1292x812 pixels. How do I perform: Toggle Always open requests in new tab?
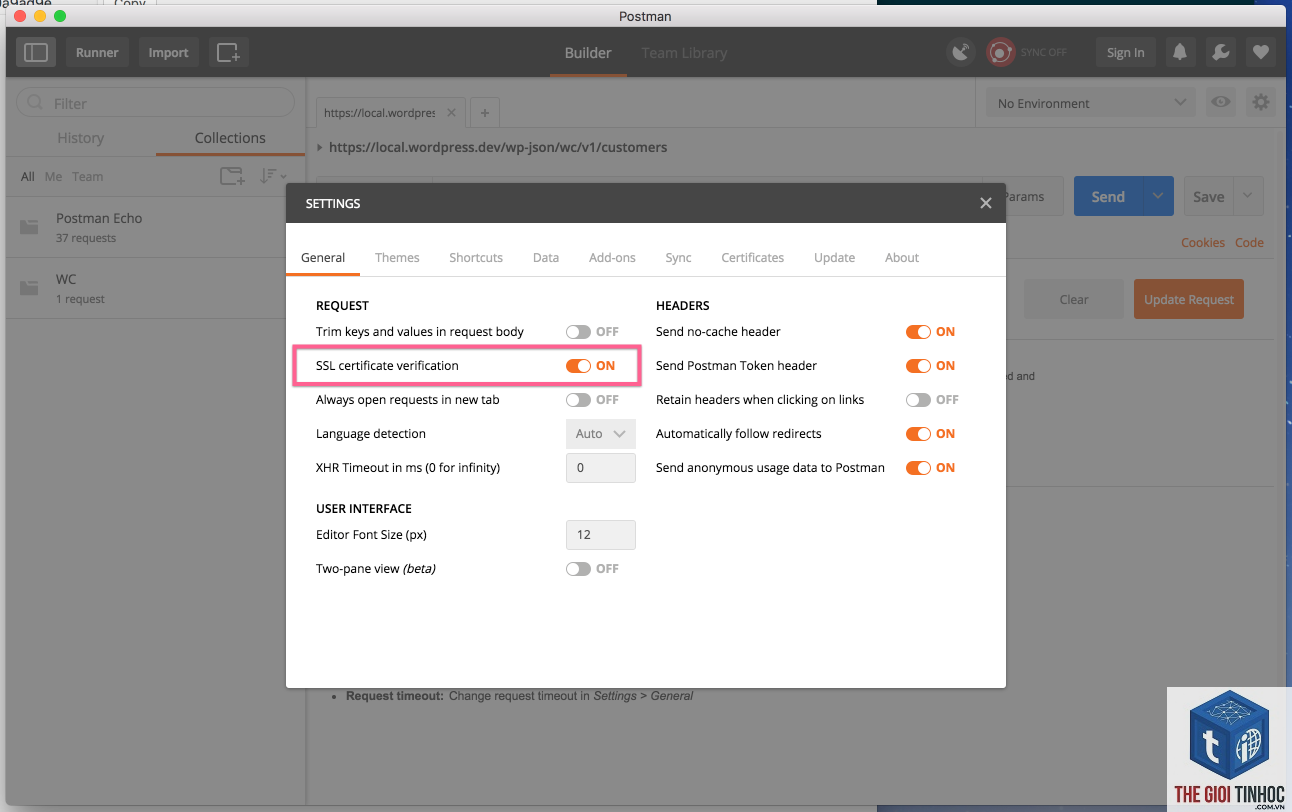(578, 400)
